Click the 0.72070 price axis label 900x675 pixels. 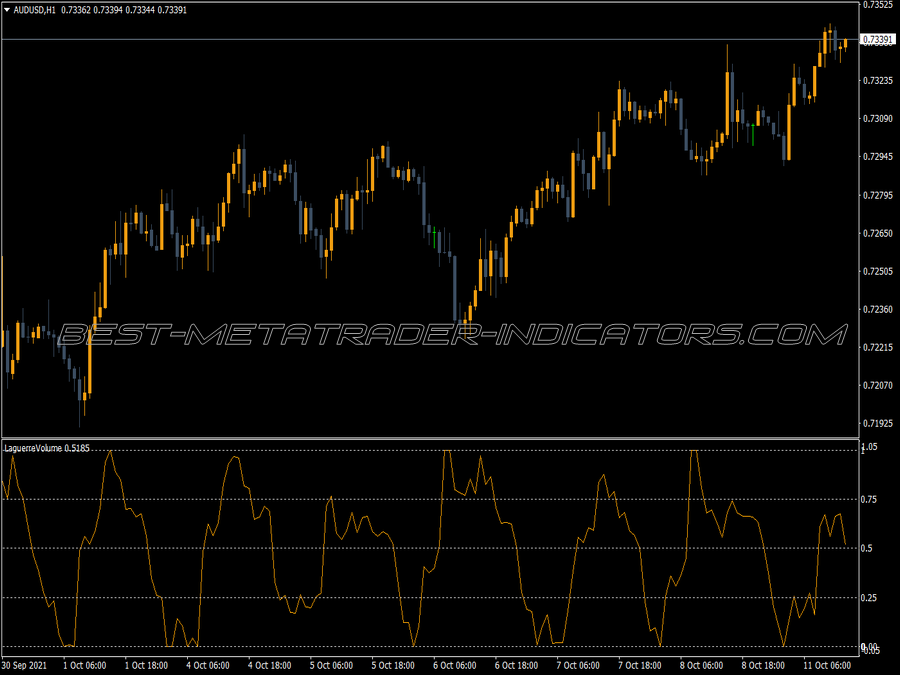(x=878, y=385)
